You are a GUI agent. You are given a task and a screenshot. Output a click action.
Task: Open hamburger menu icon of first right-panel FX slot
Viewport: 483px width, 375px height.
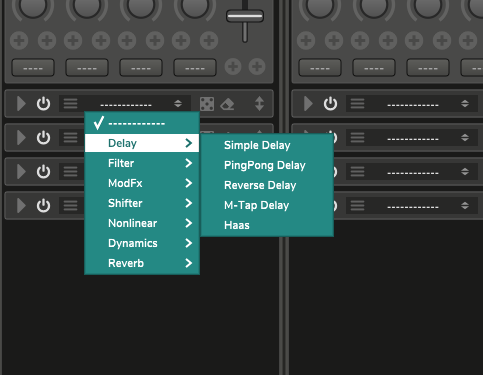tap(357, 104)
